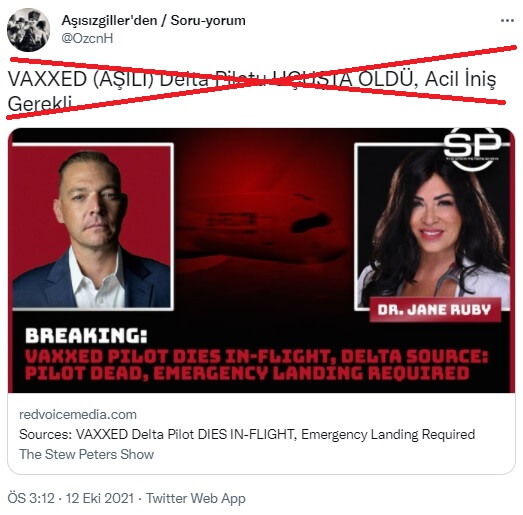The width and height of the screenshot is (523, 515).
Task: Open the link preview card image
Action: click(262, 260)
